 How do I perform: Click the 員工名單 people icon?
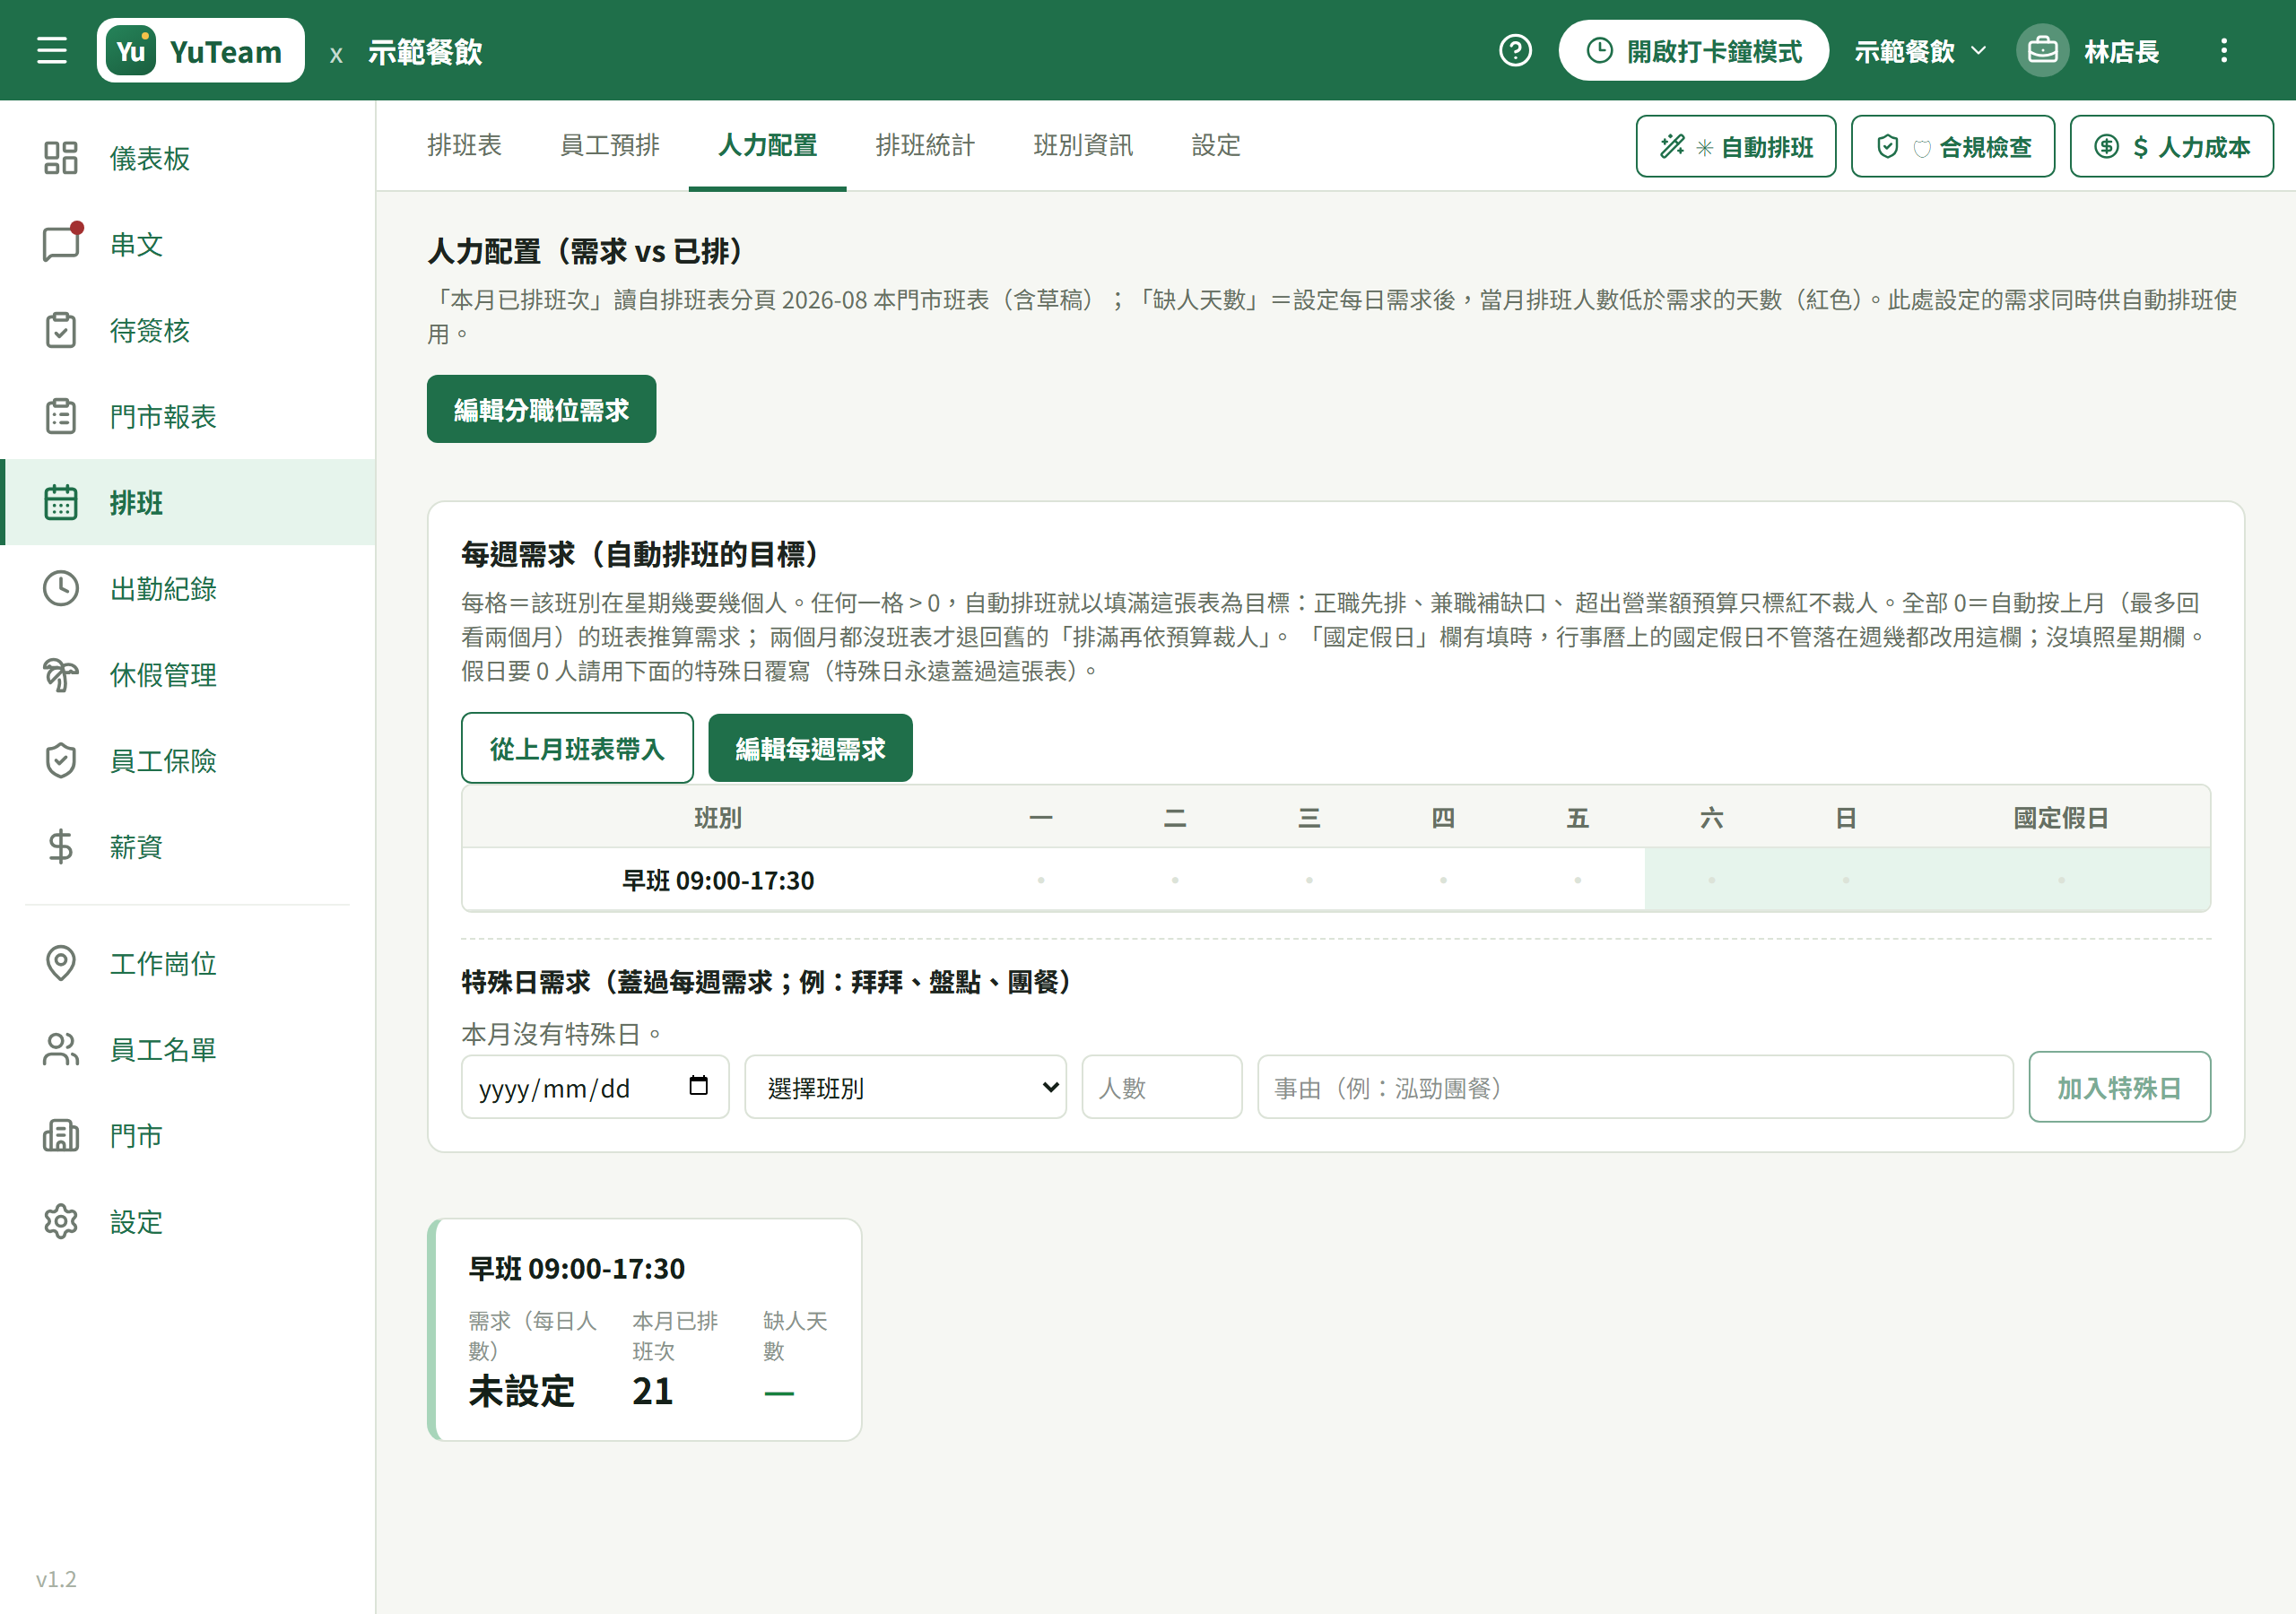61,1049
